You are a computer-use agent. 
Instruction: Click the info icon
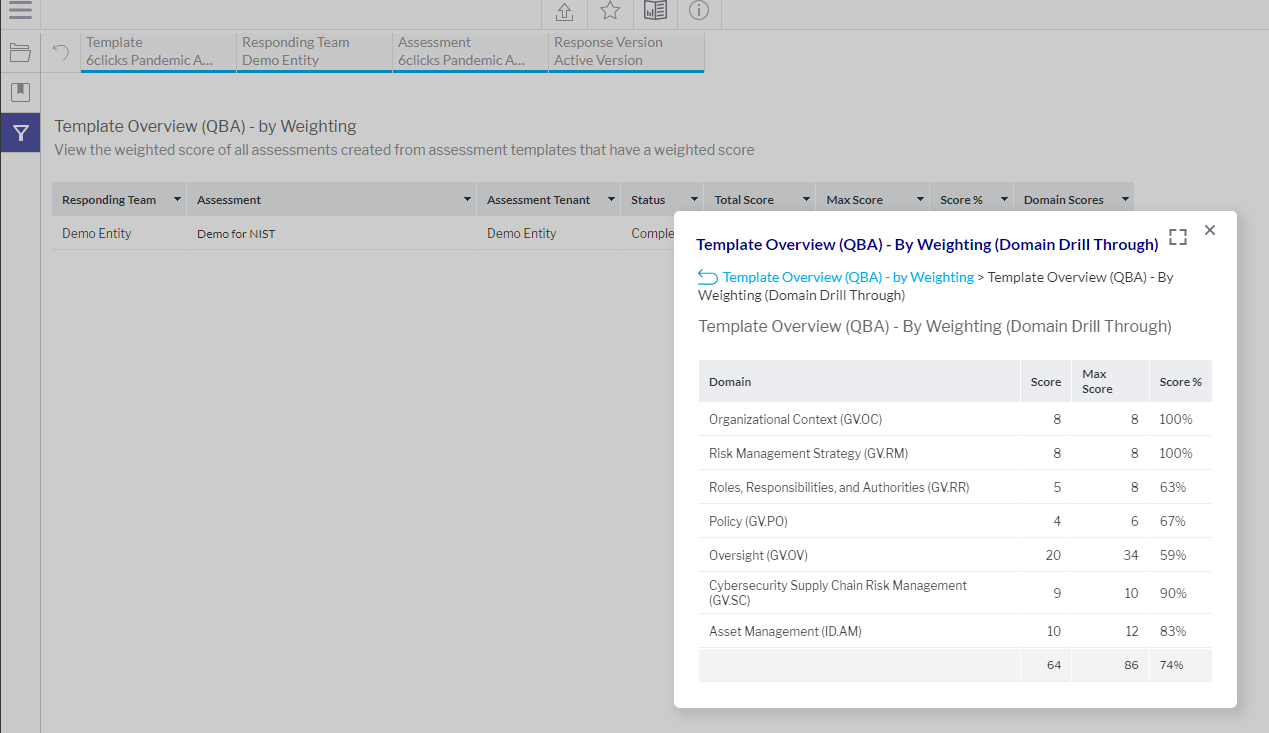point(699,11)
